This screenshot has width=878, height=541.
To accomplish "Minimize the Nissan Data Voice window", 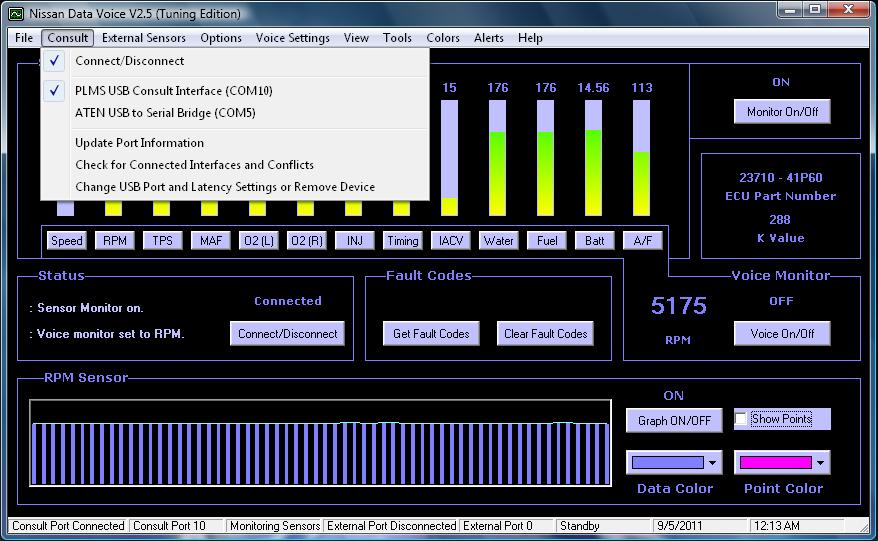I will [790, 10].
